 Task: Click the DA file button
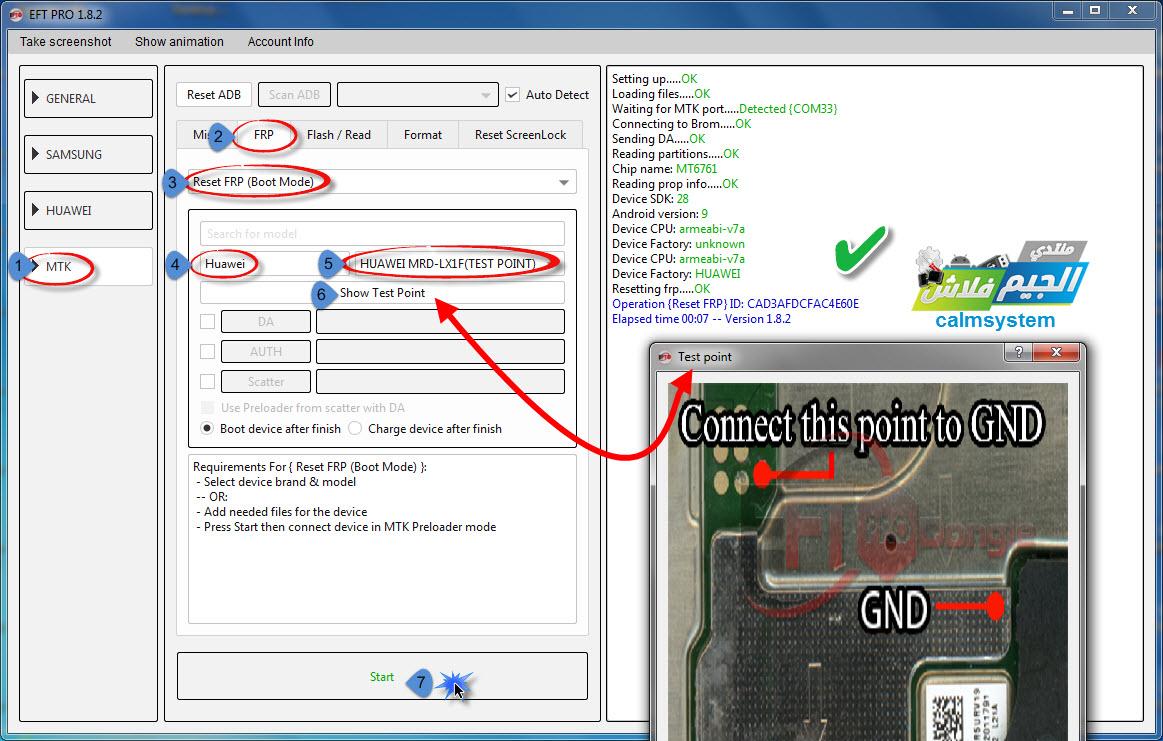pos(266,321)
